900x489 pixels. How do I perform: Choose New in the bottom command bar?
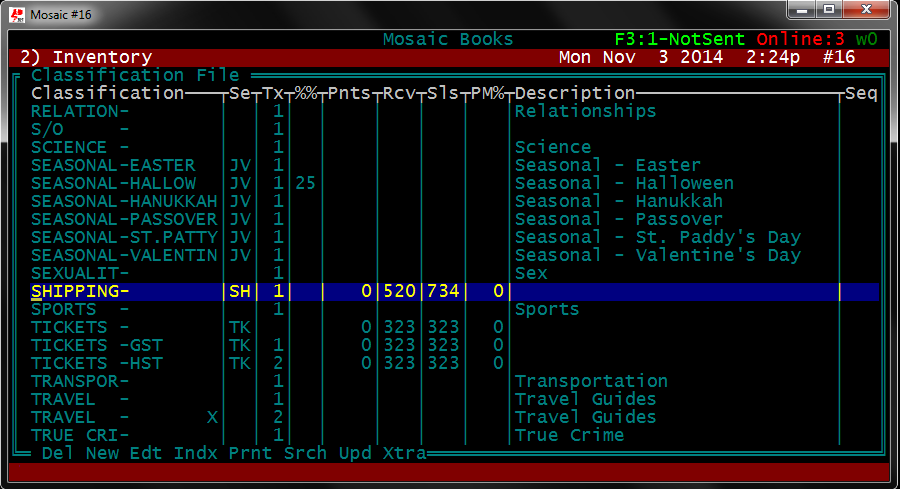pos(102,453)
